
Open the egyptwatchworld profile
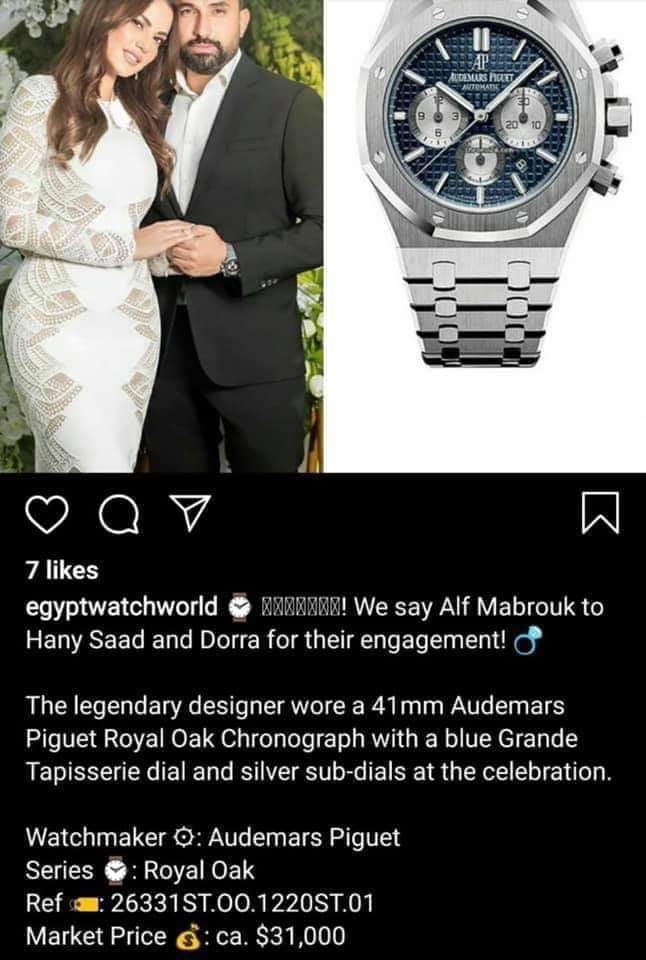[122, 607]
